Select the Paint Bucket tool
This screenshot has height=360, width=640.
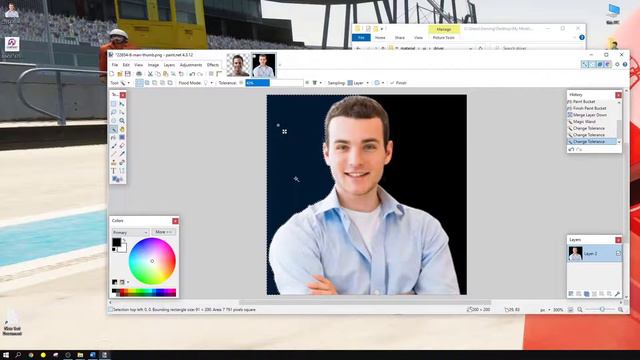pyautogui.click(x=113, y=138)
